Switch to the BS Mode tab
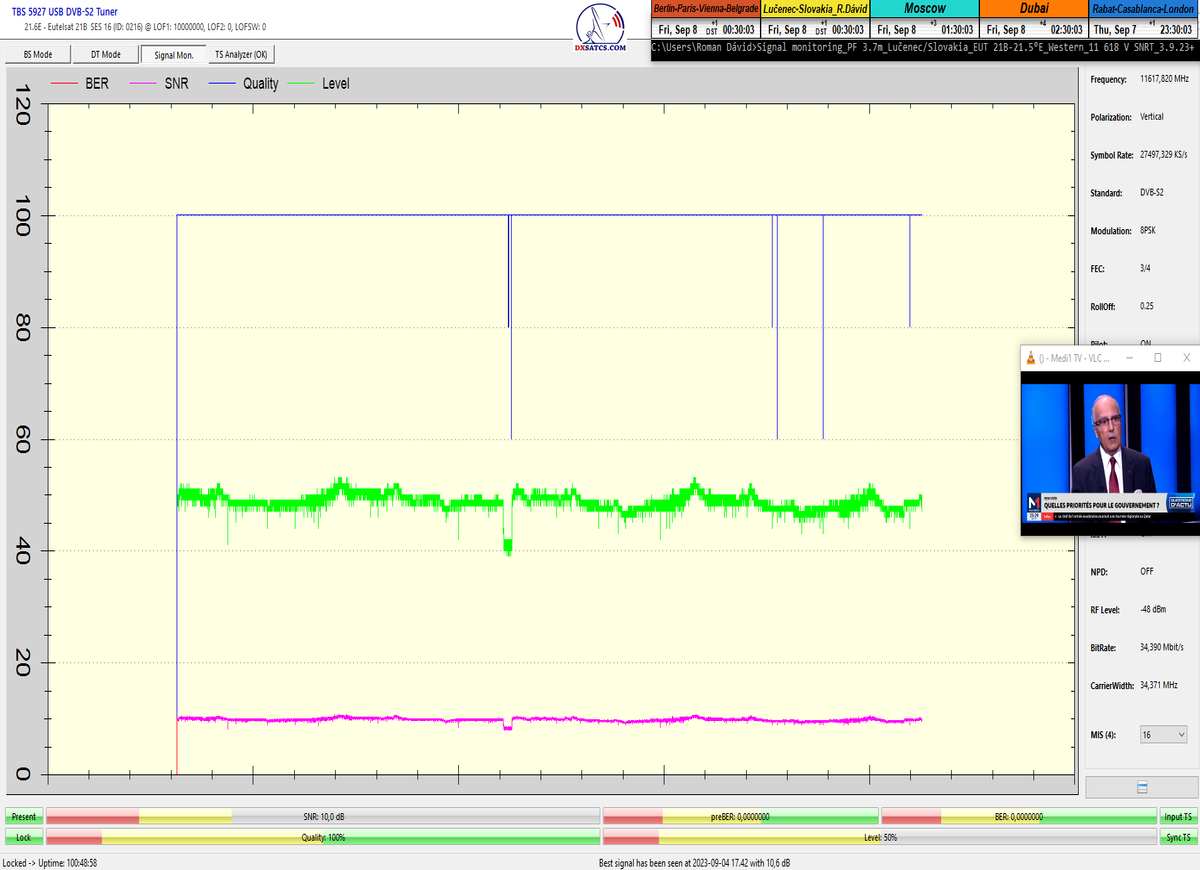The height and width of the screenshot is (870, 1200). click(36, 55)
